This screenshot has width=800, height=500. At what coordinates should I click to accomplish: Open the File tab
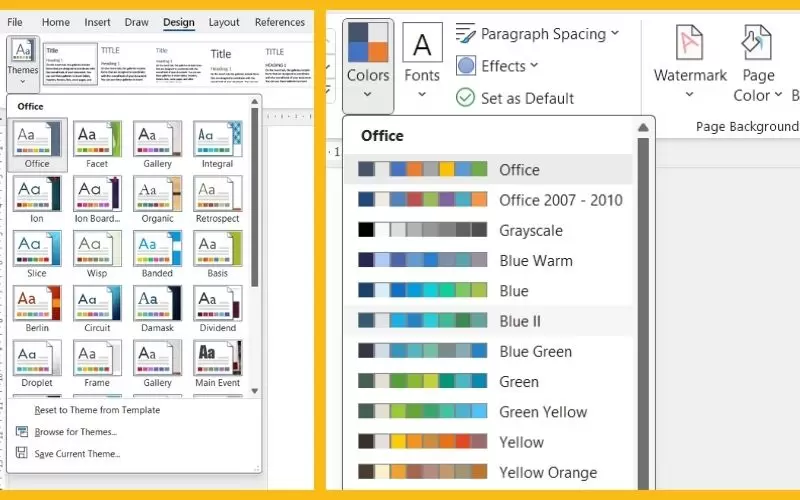pos(15,22)
